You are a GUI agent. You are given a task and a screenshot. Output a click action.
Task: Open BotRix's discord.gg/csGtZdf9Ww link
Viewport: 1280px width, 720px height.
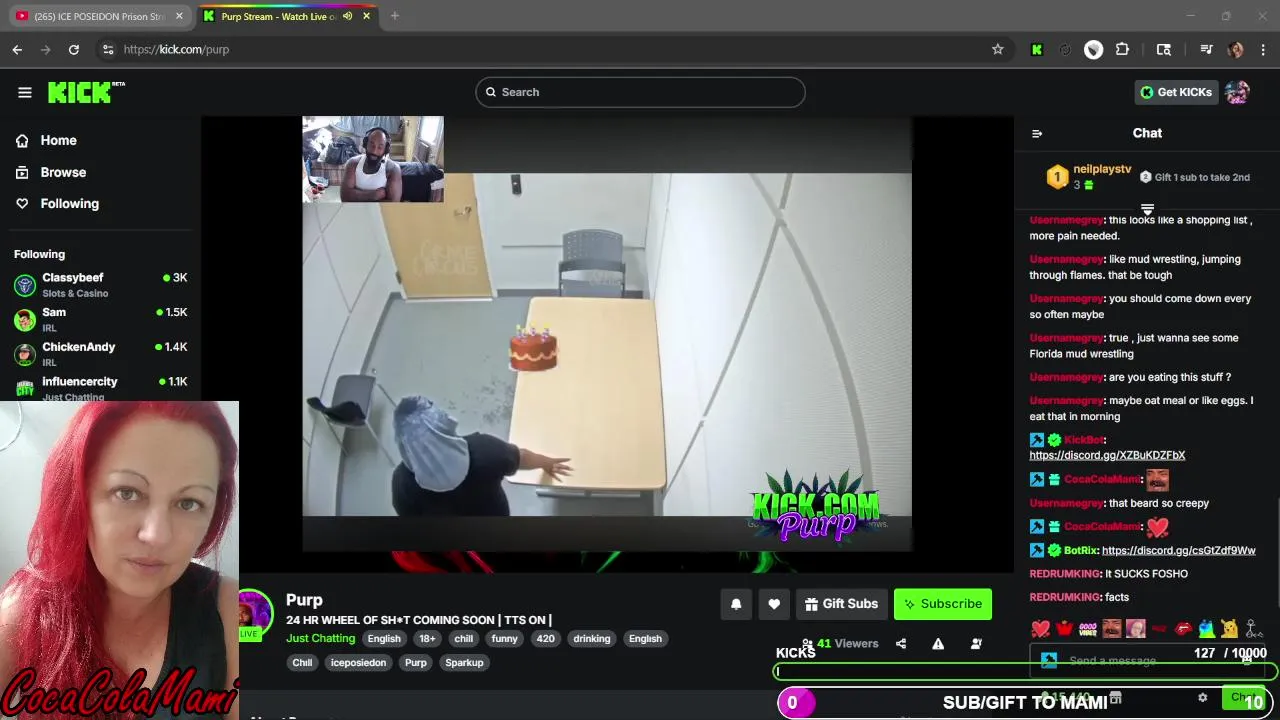click(x=1178, y=550)
